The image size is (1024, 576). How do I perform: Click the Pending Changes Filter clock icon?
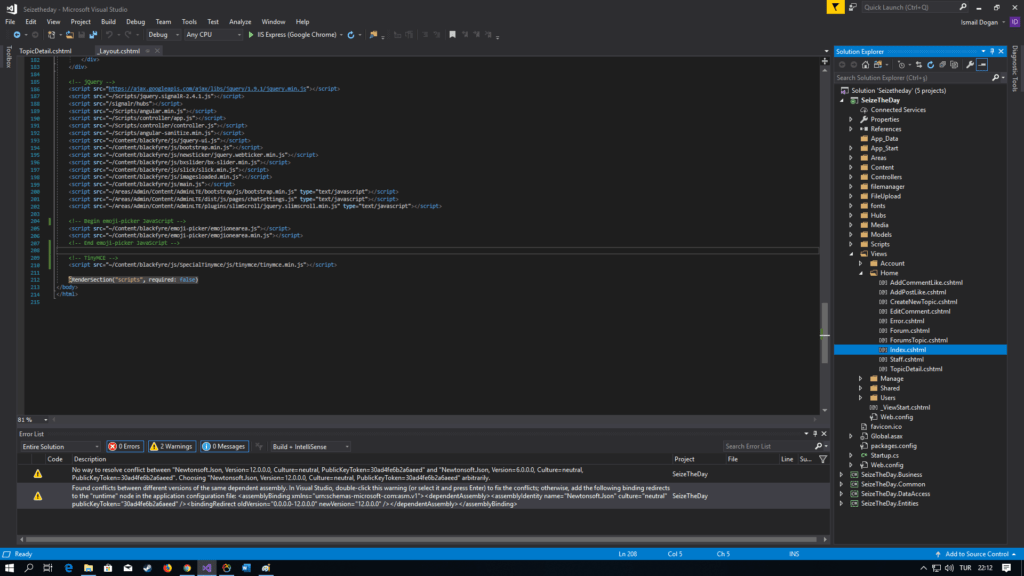click(x=902, y=65)
